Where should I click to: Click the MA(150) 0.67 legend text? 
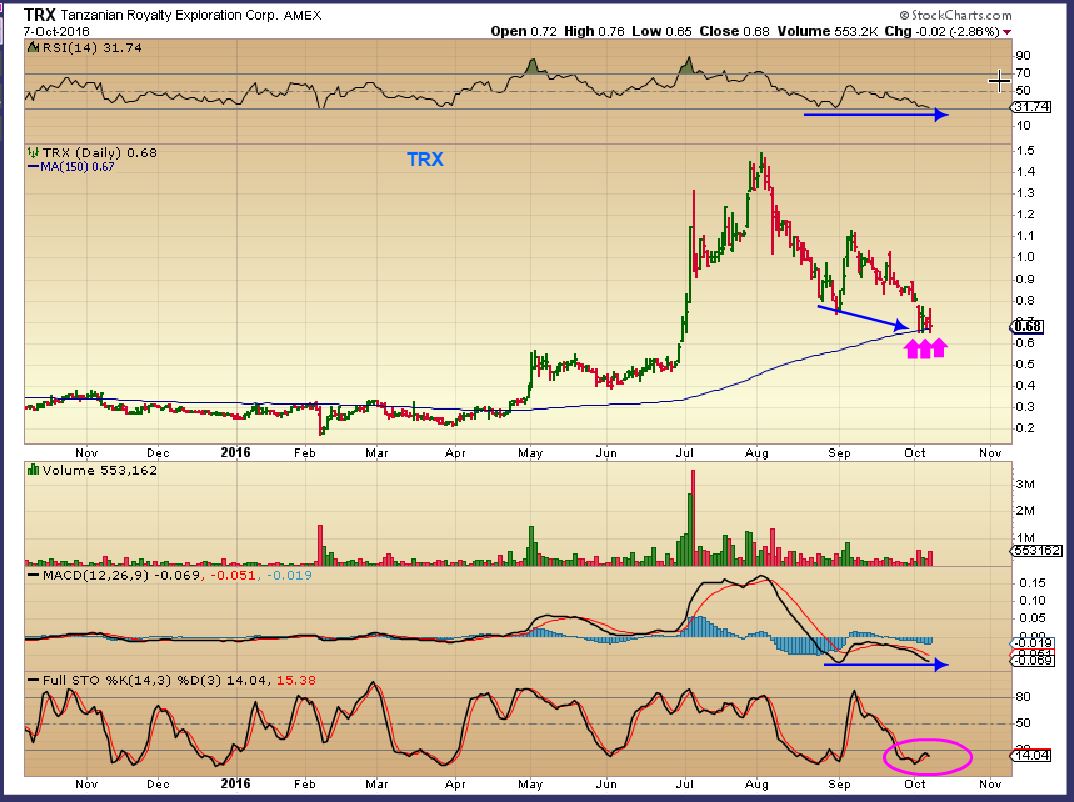pyautogui.click(x=77, y=166)
